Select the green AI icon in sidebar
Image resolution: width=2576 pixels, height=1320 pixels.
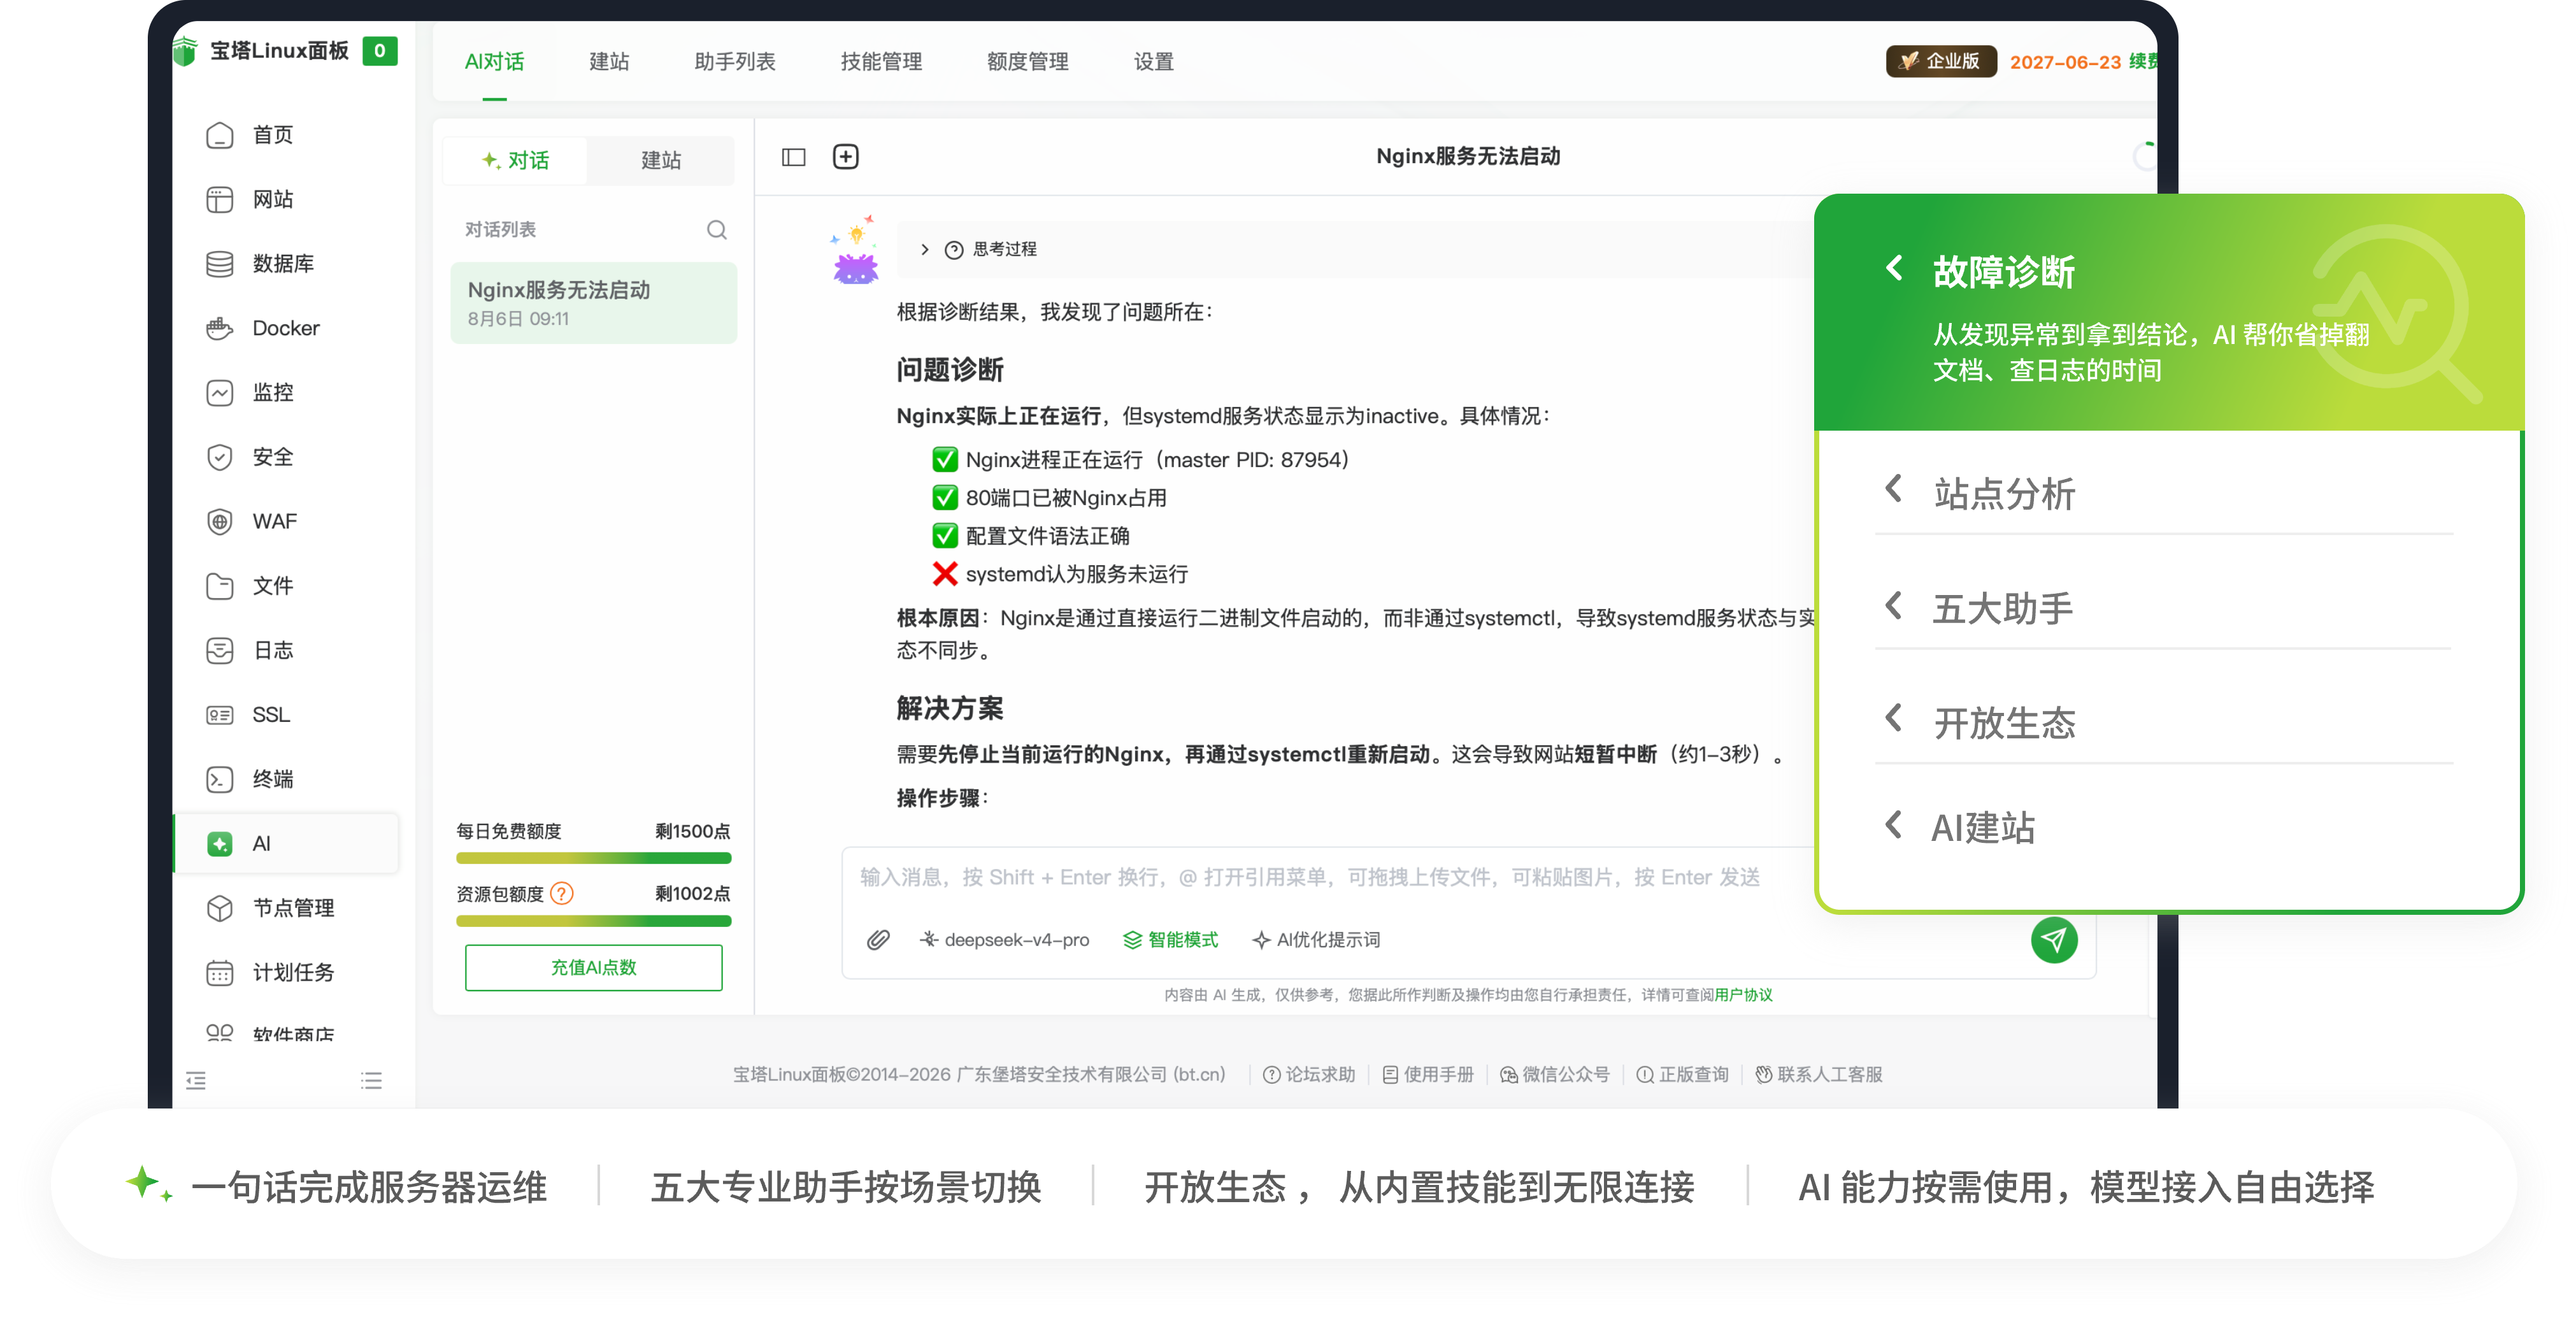click(x=219, y=844)
